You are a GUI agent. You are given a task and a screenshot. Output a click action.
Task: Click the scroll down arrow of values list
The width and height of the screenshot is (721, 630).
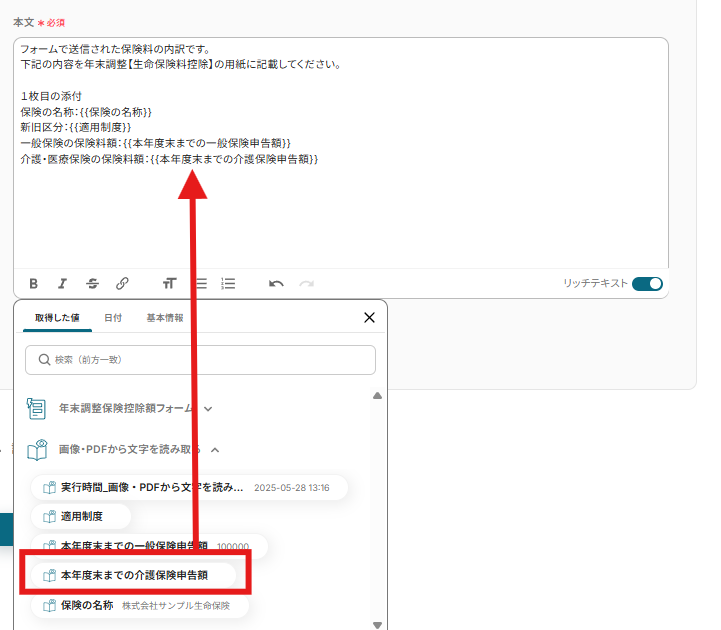coord(378,625)
